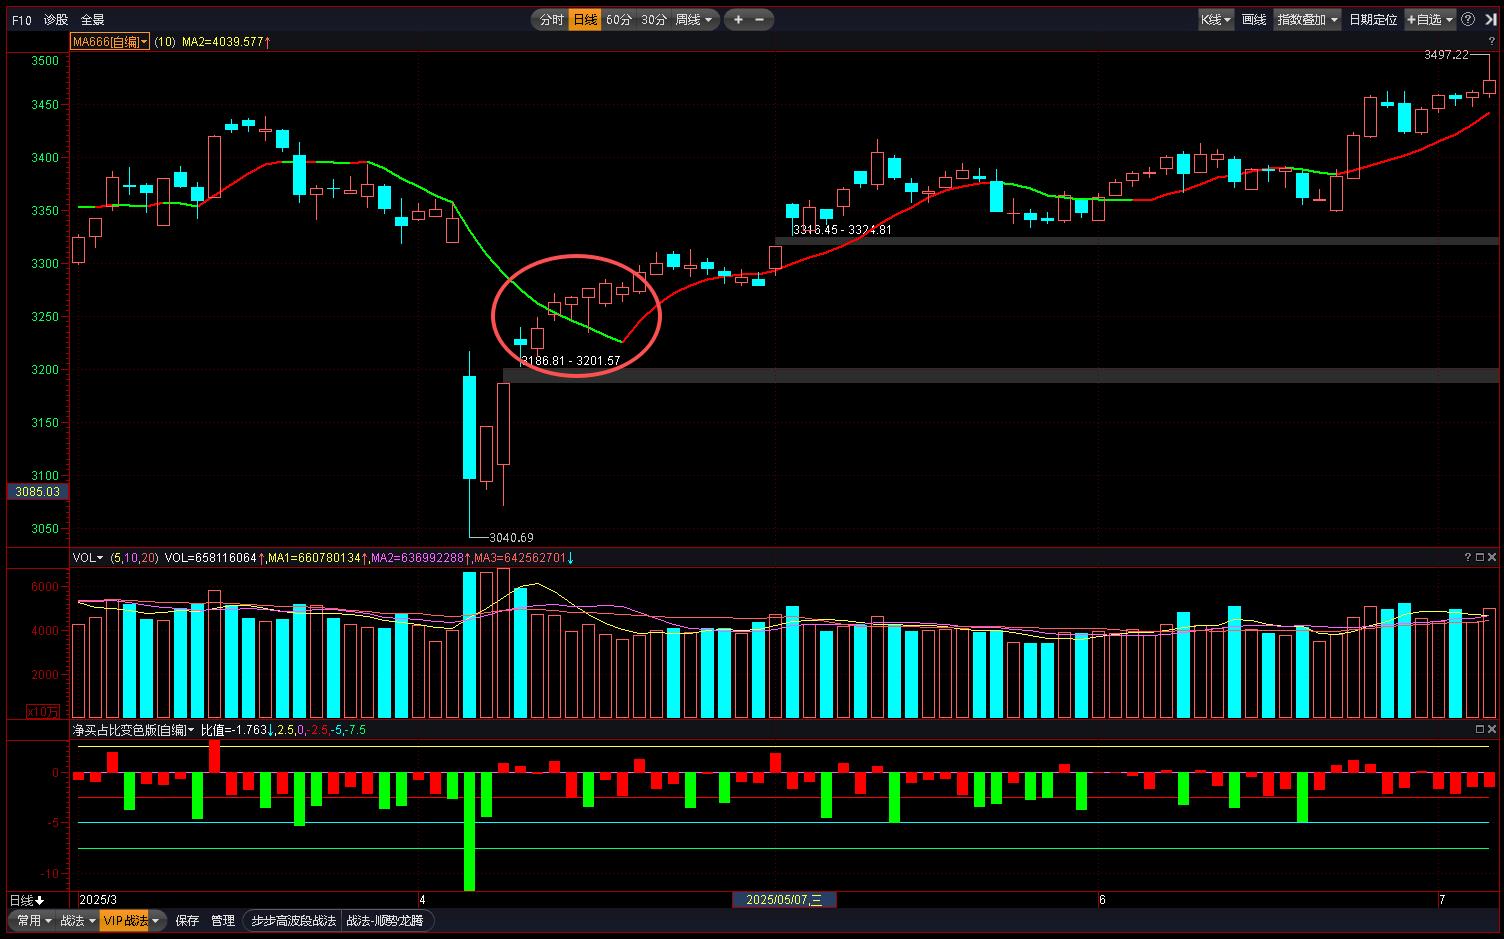Select the 步步高波段战法 strategy
1504x939 pixels.
tap(293, 920)
